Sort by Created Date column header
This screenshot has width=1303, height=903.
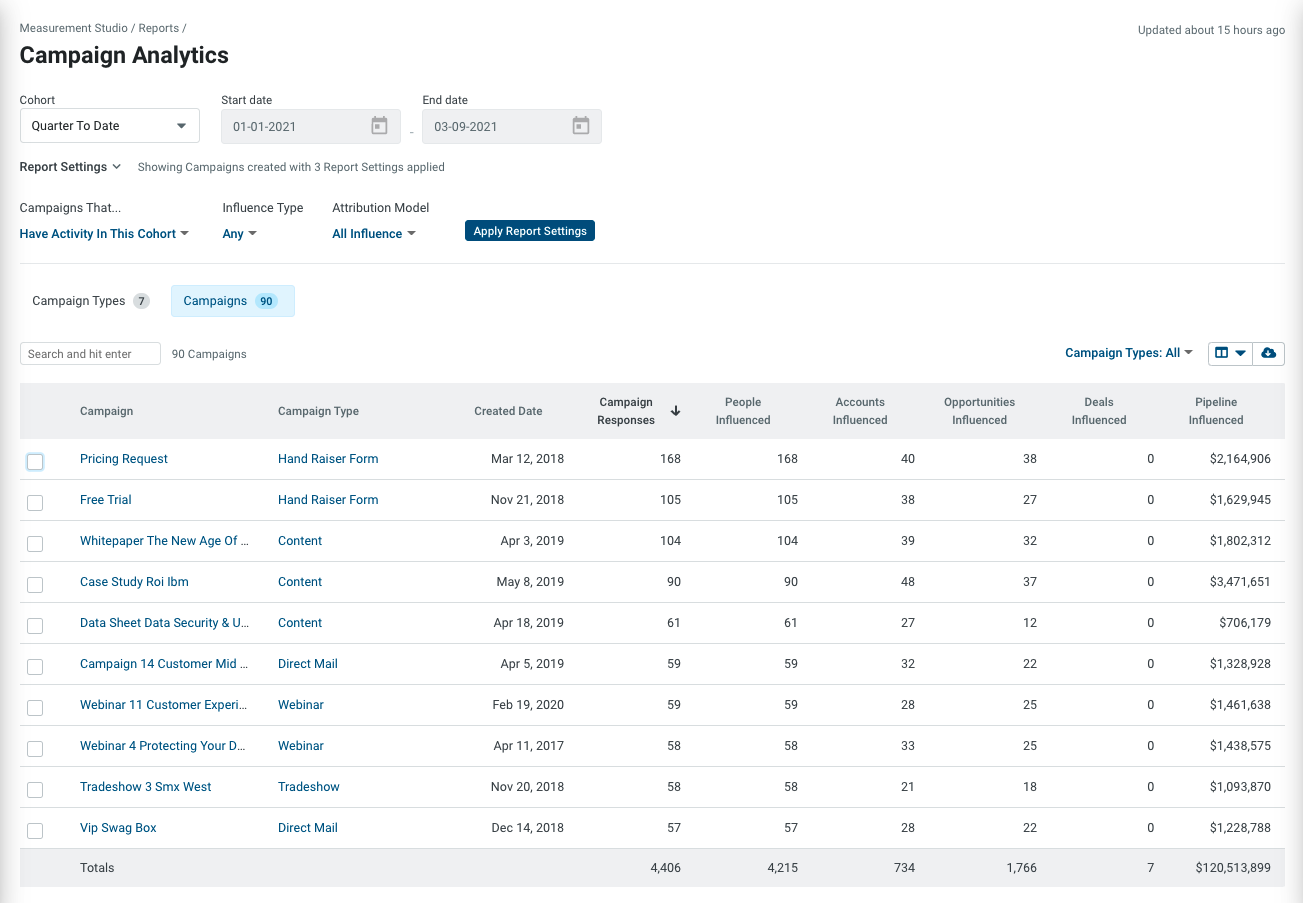tap(508, 411)
